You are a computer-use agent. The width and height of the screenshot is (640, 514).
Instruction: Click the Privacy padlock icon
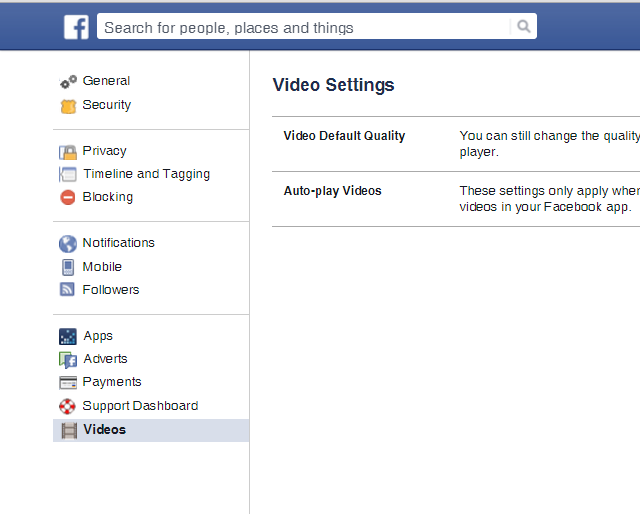pyautogui.click(x=68, y=152)
